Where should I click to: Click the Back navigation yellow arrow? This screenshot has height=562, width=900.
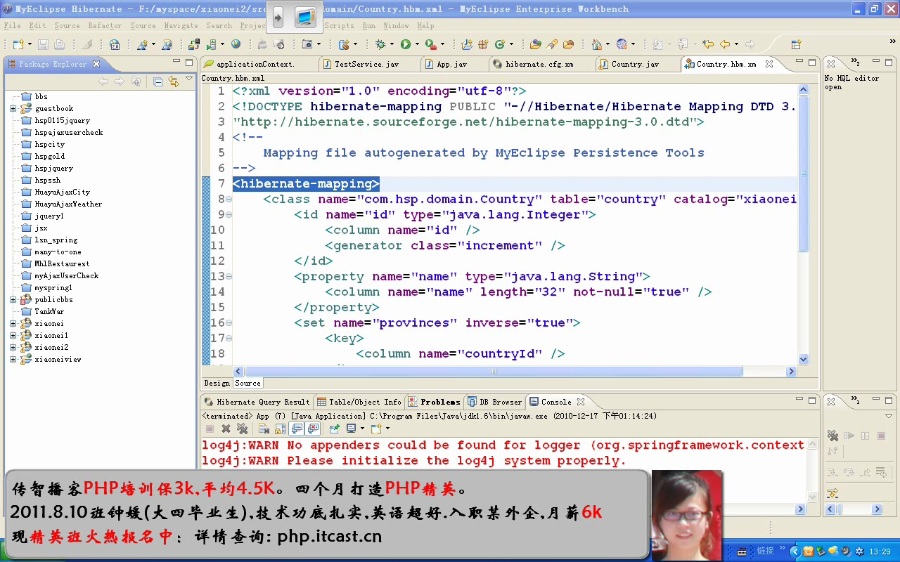(726, 44)
